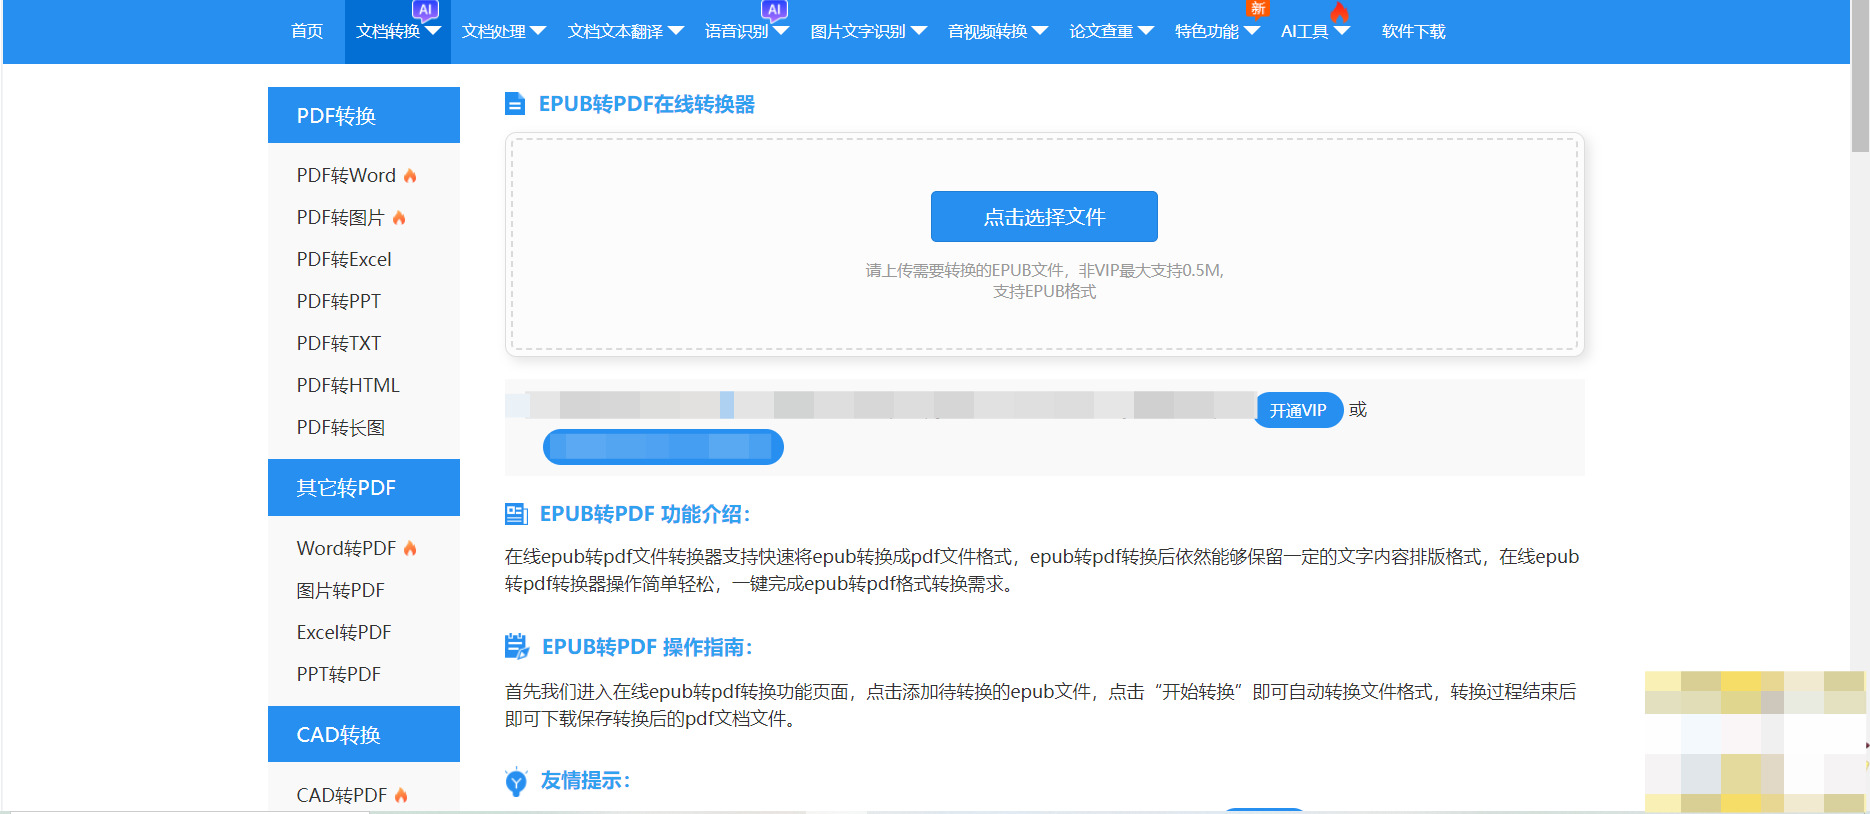The image size is (1870, 814).
Task: Click the flame icon next to PDF转图片
Action: pyautogui.click(x=399, y=218)
